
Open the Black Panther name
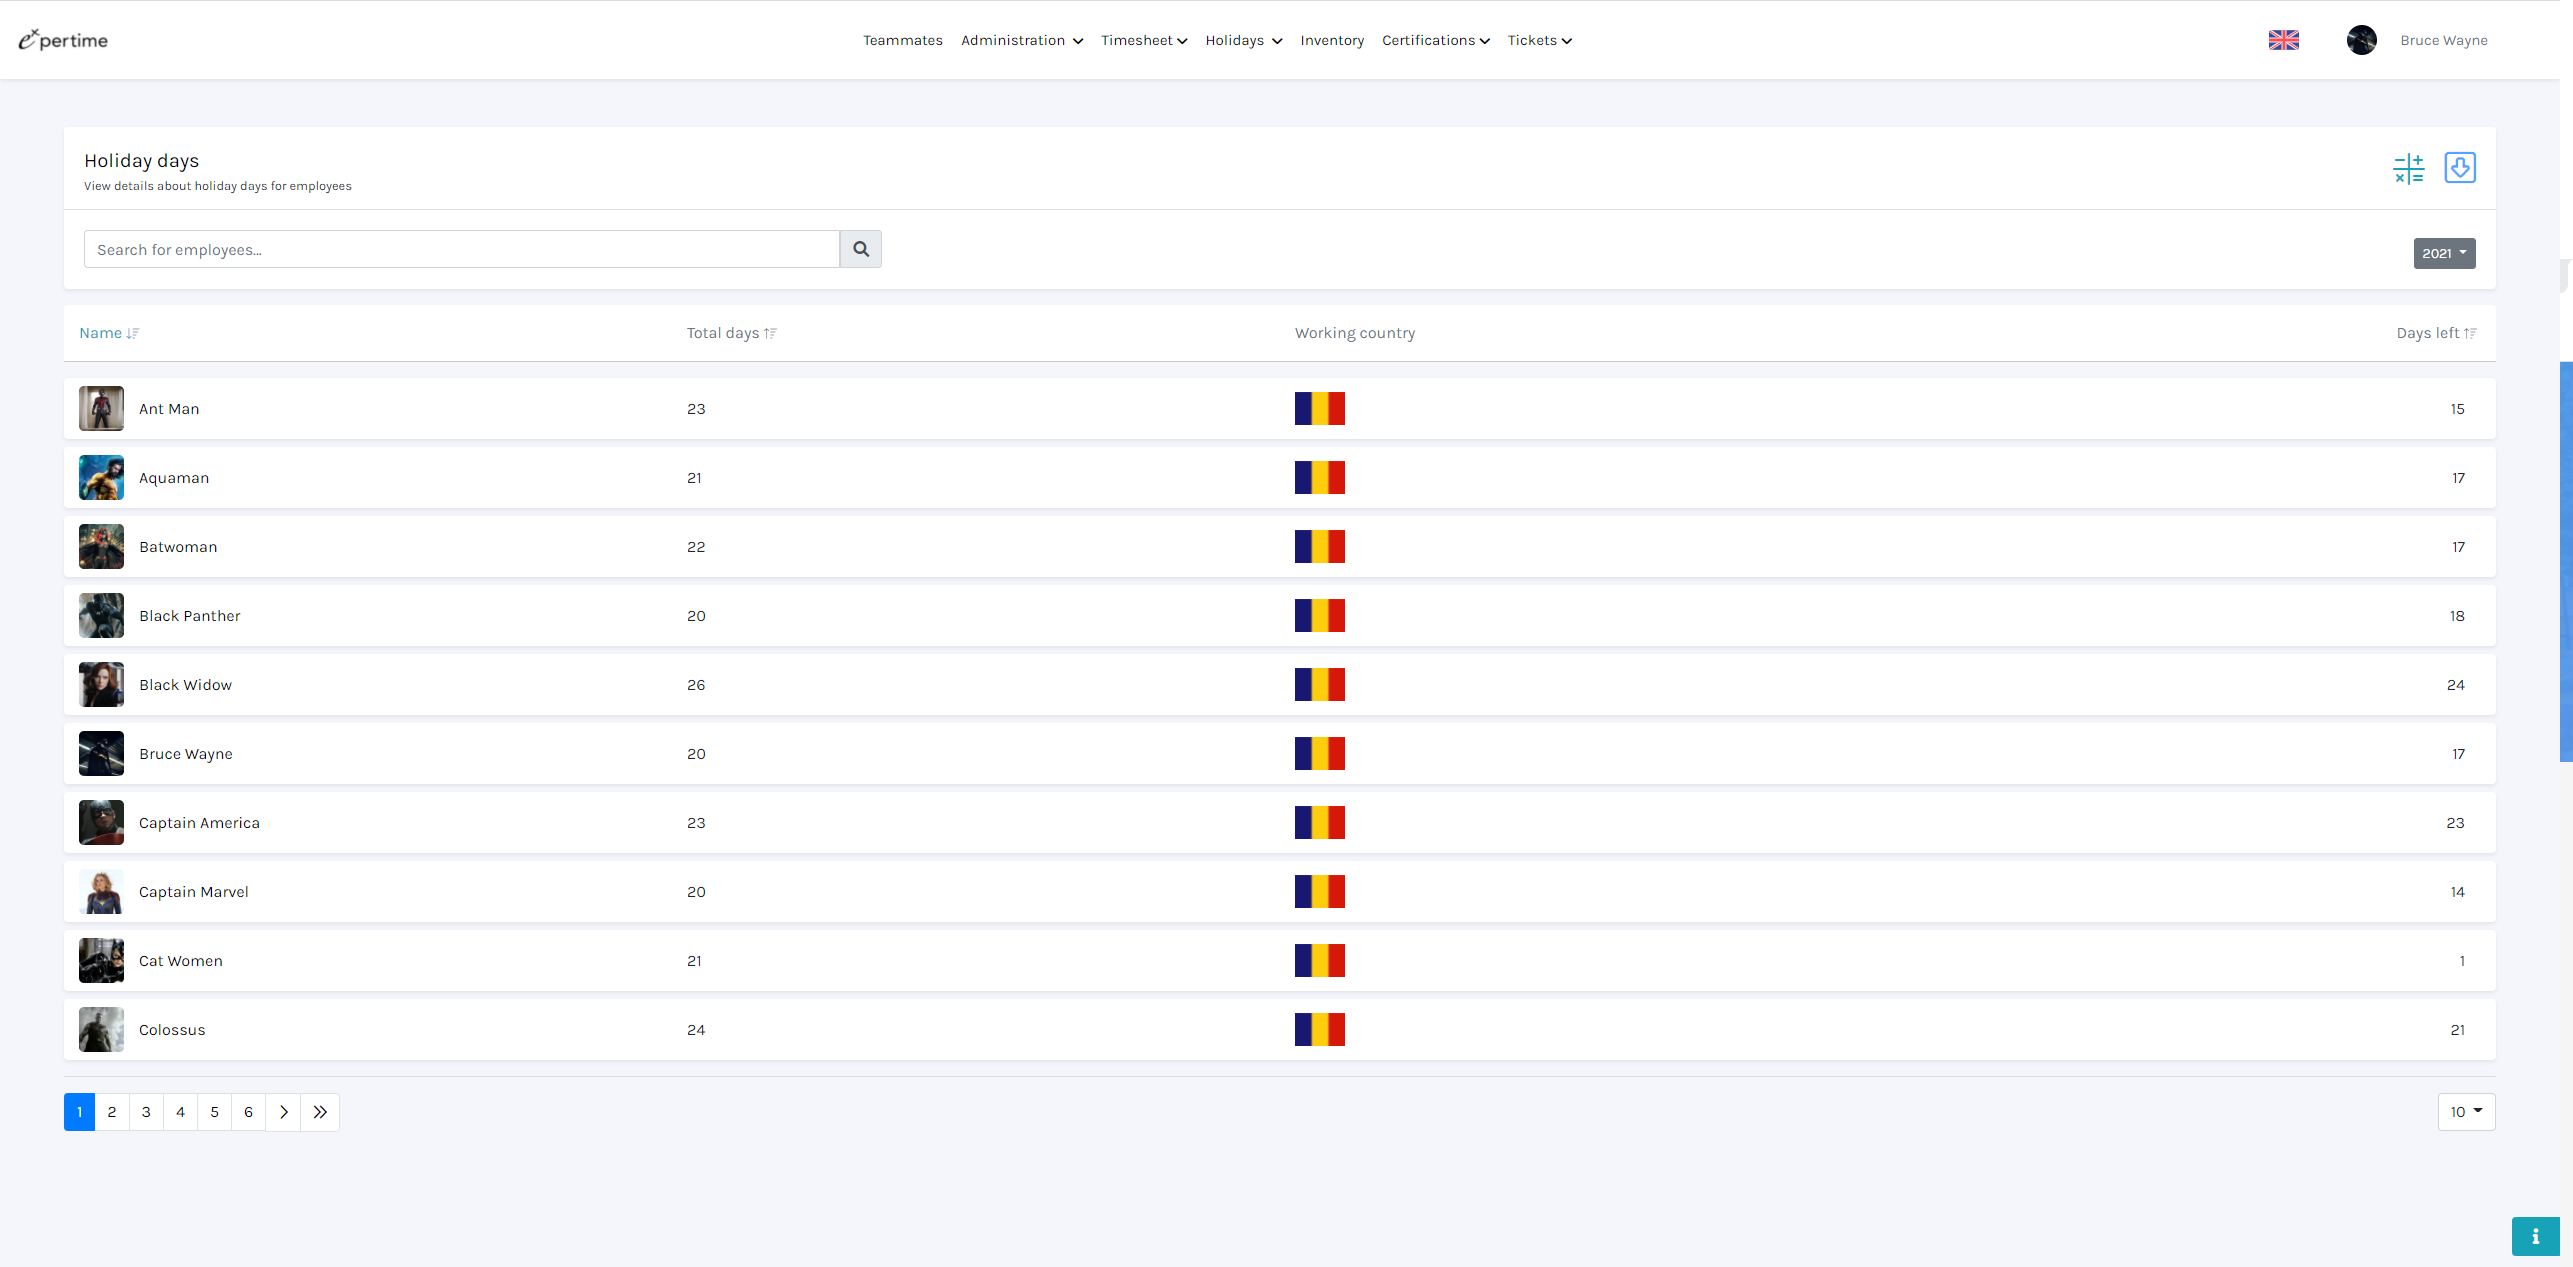coord(190,616)
